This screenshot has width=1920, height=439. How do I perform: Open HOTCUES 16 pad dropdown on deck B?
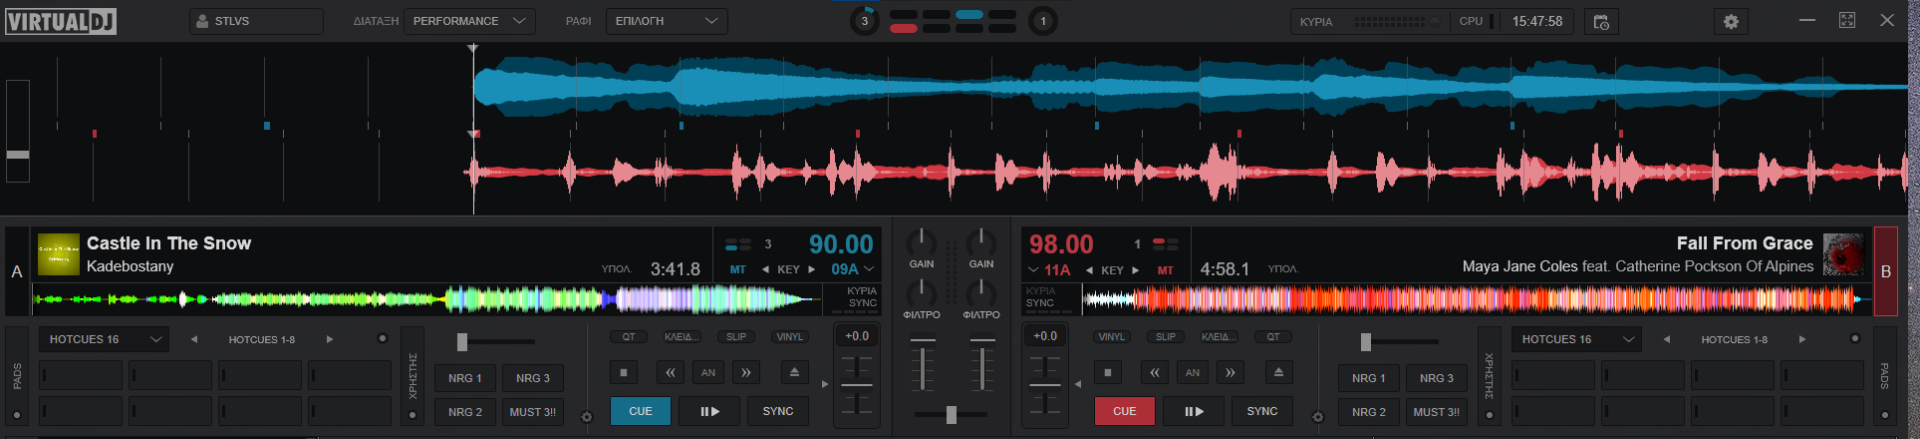(x=1576, y=340)
